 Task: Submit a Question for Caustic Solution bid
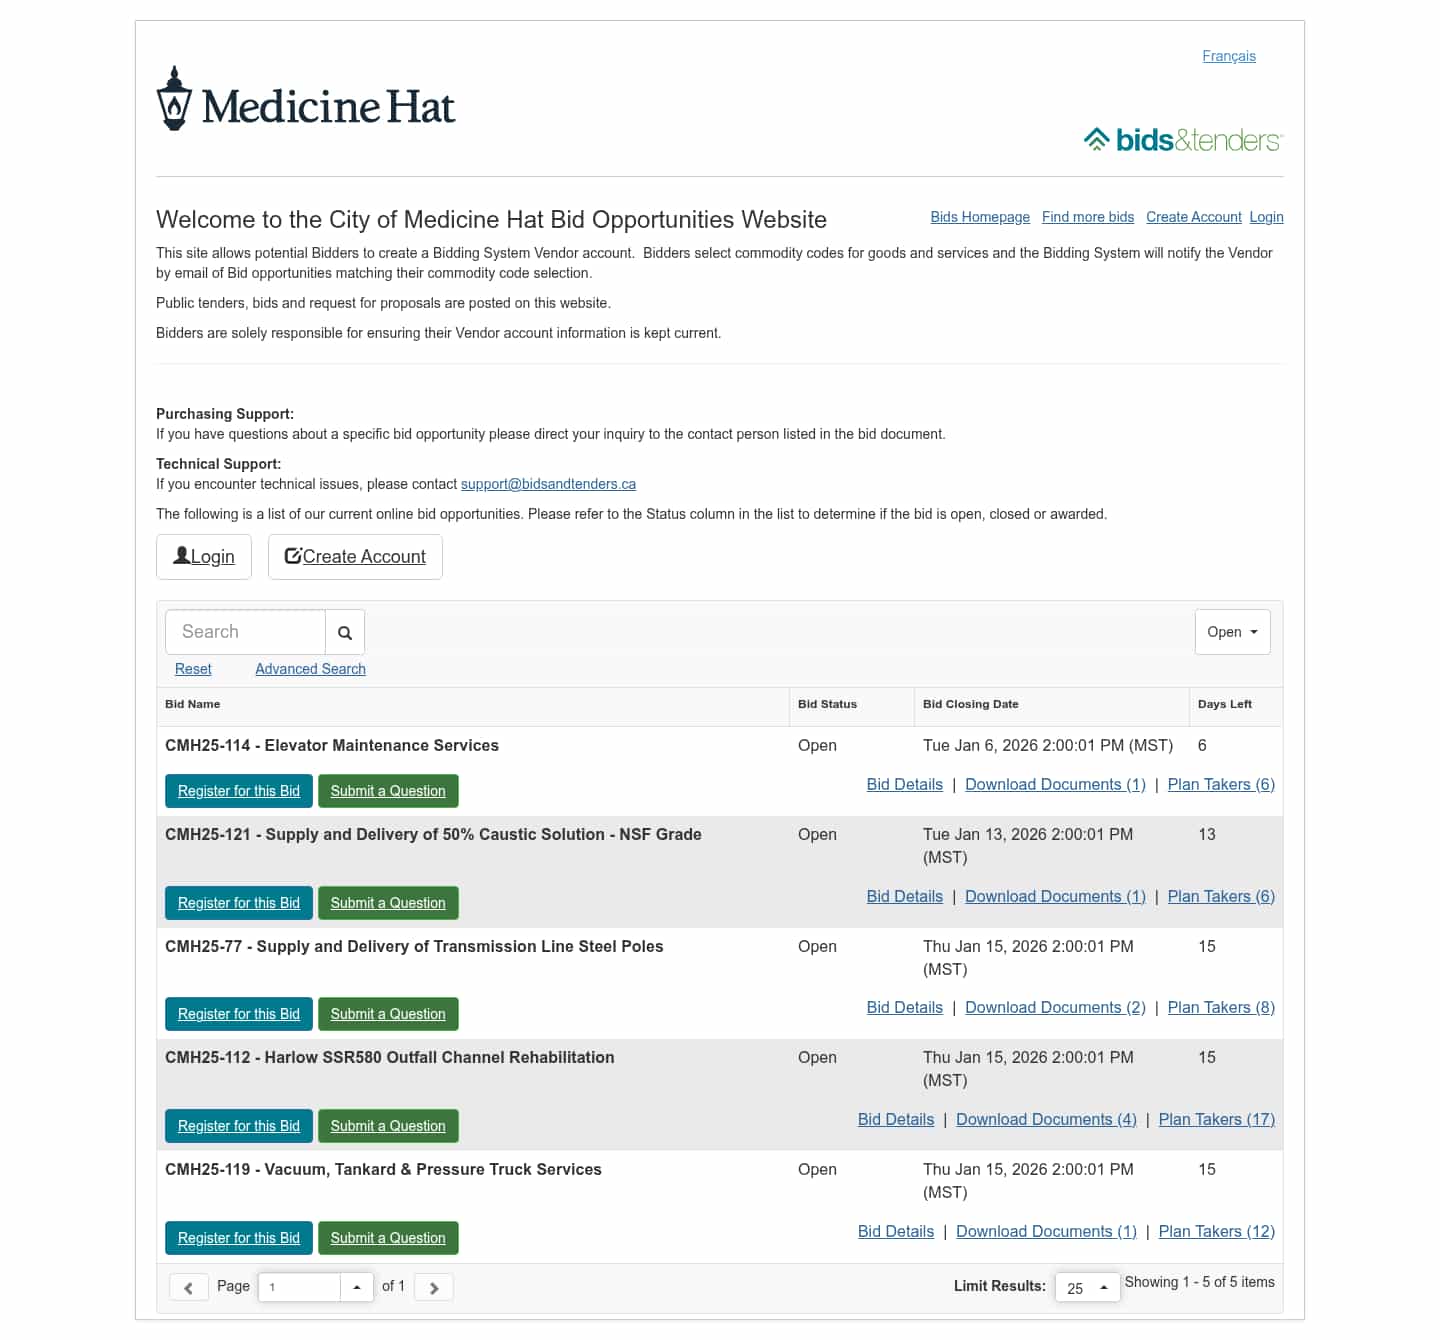[388, 903]
